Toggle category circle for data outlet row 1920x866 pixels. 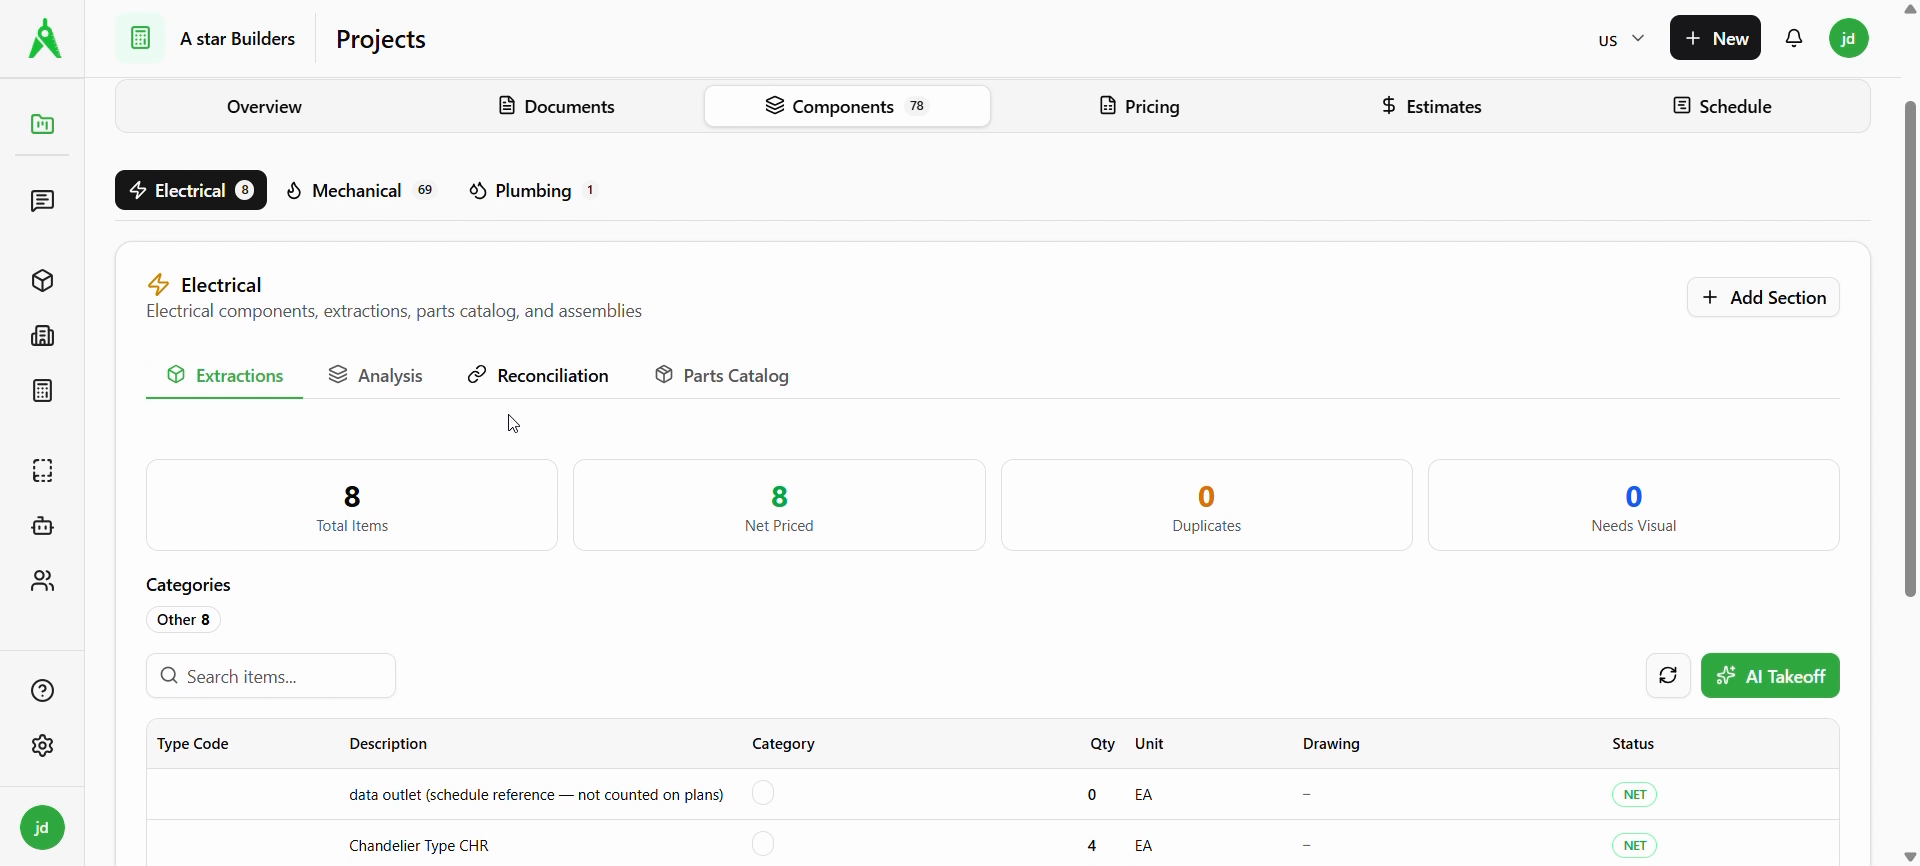763,794
